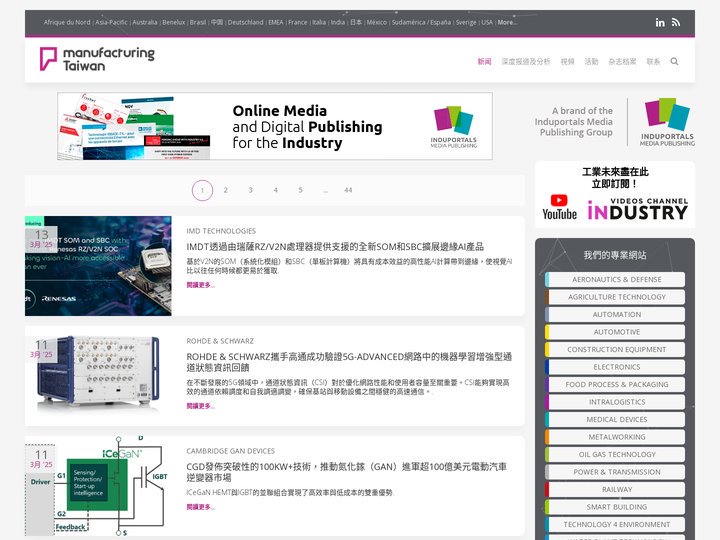Image resolution: width=720 pixels, height=540 pixels.
Task: Open the 活動 menu item
Action: coord(591,62)
